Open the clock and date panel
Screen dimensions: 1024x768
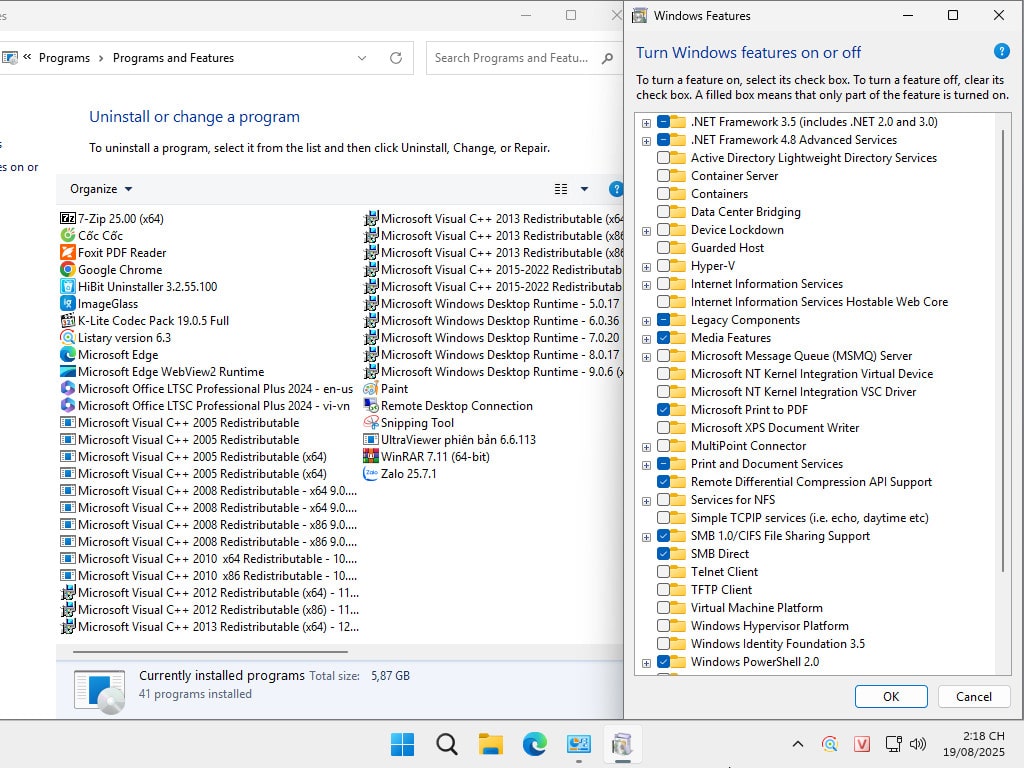coord(974,744)
